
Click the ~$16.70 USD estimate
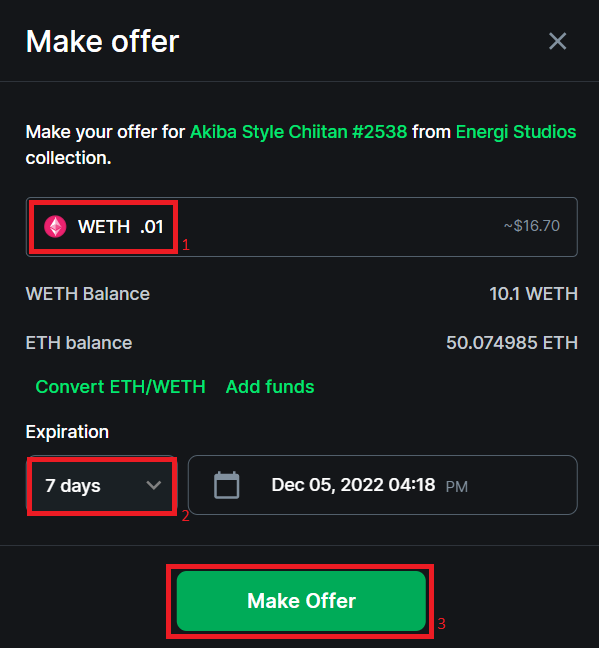pyautogui.click(x=532, y=226)
